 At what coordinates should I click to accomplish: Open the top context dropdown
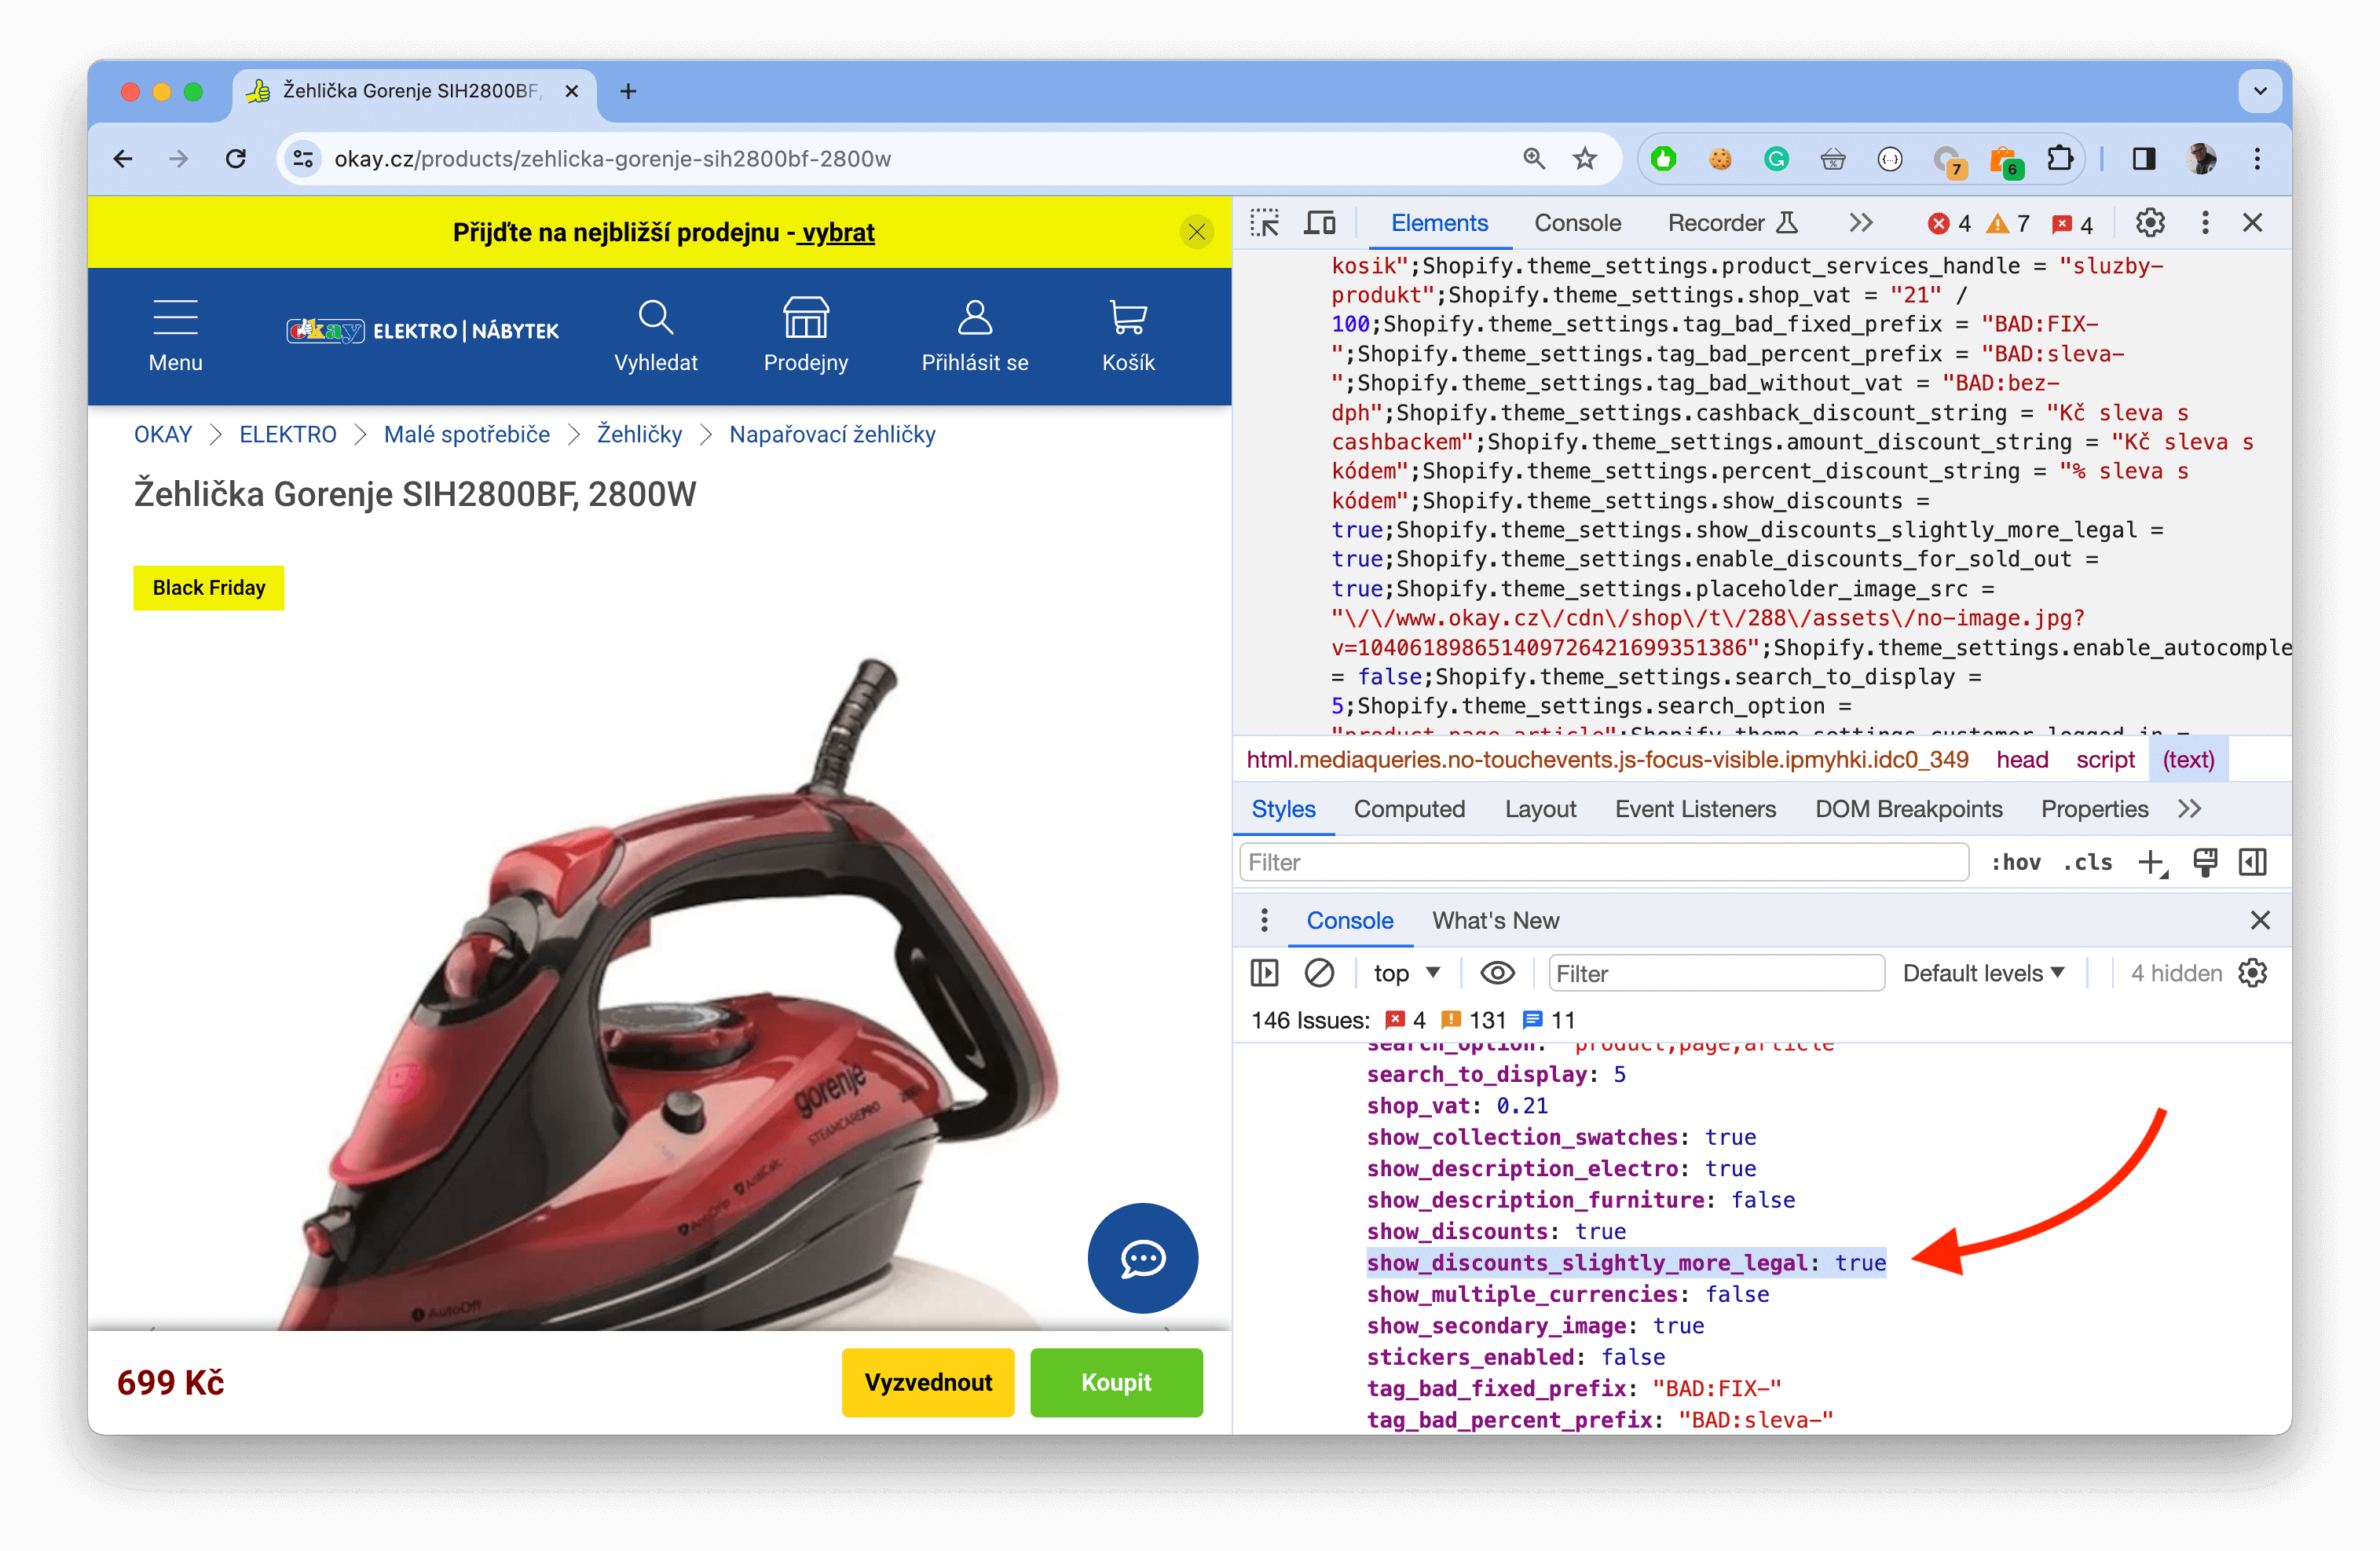[1405, 973]
